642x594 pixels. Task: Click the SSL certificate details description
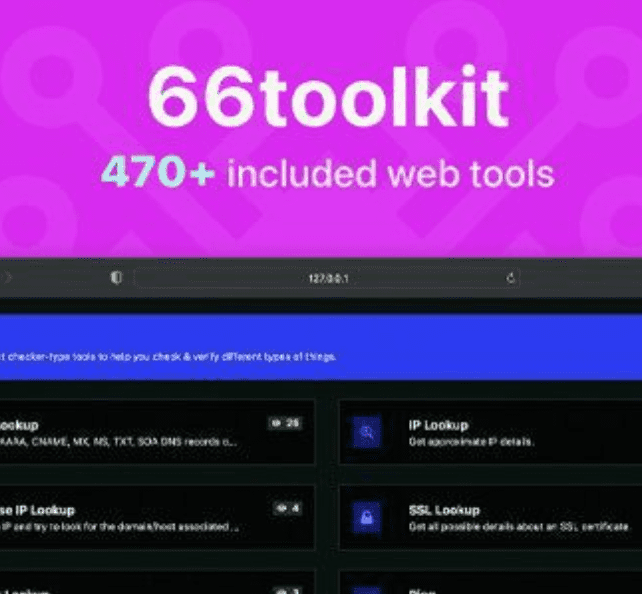click(518, 526)
